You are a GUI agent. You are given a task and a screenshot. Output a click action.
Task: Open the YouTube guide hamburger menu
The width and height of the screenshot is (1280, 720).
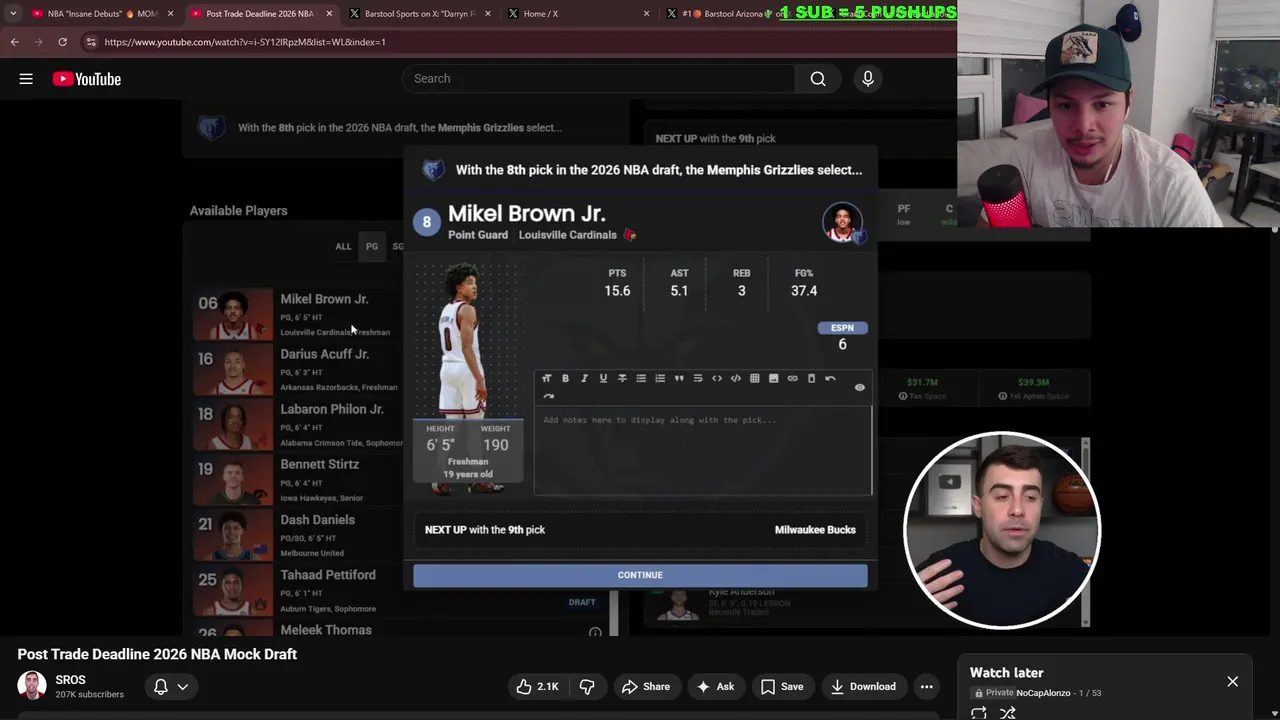click(26, 79)
